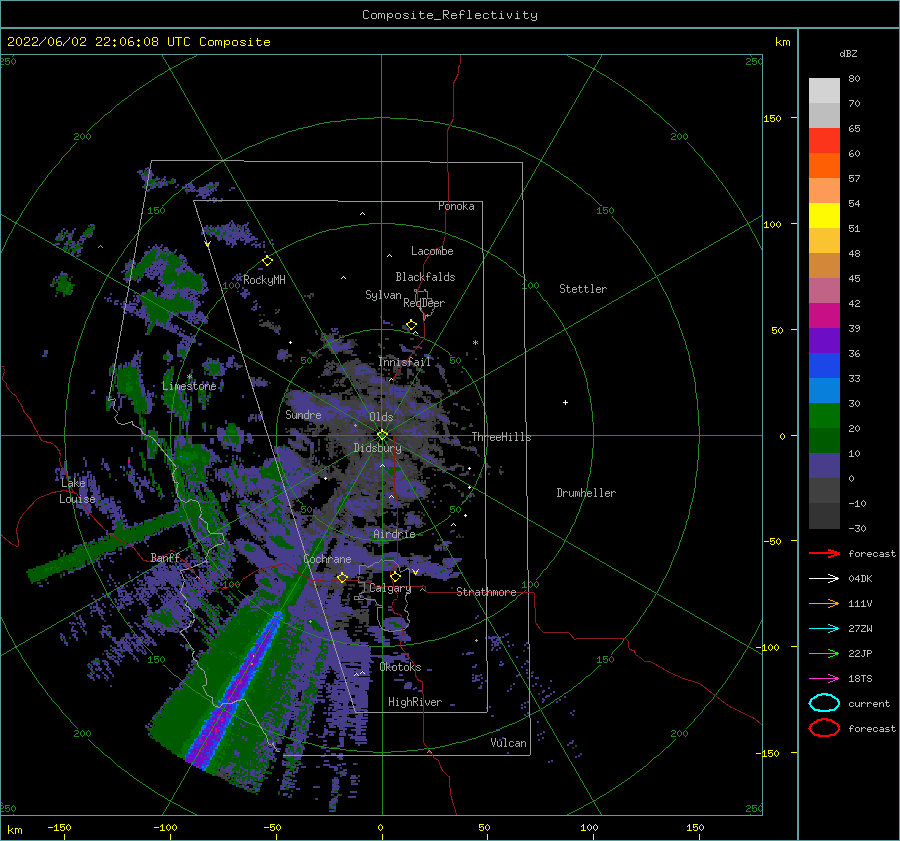Click the km unit label at top right
The width and height of the screenshot is (900, 841).
pos(782,42)
